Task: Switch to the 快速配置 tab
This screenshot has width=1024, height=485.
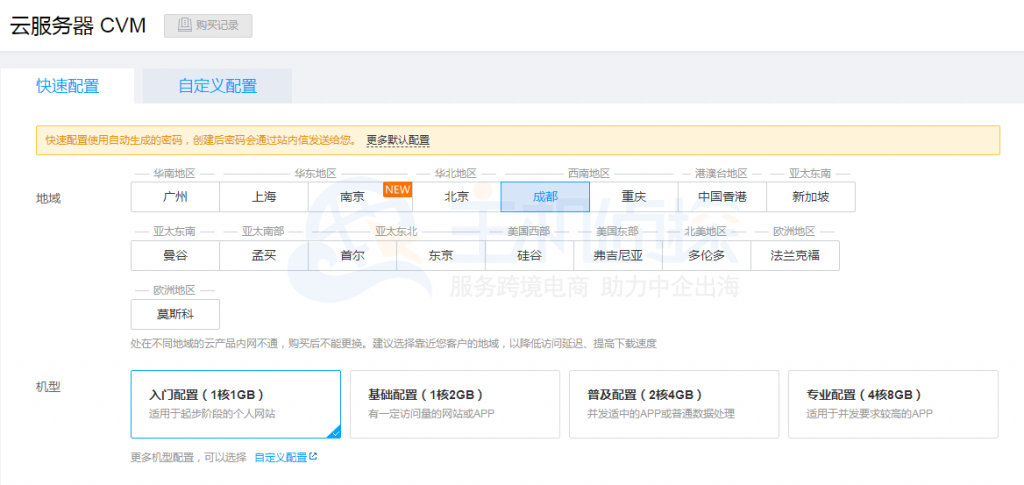Action: pyautogui.click(x=67, y=86)
